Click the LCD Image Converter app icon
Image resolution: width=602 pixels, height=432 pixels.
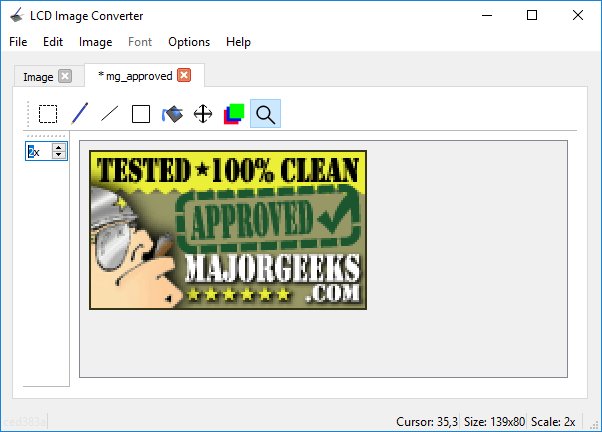point(17,16)
